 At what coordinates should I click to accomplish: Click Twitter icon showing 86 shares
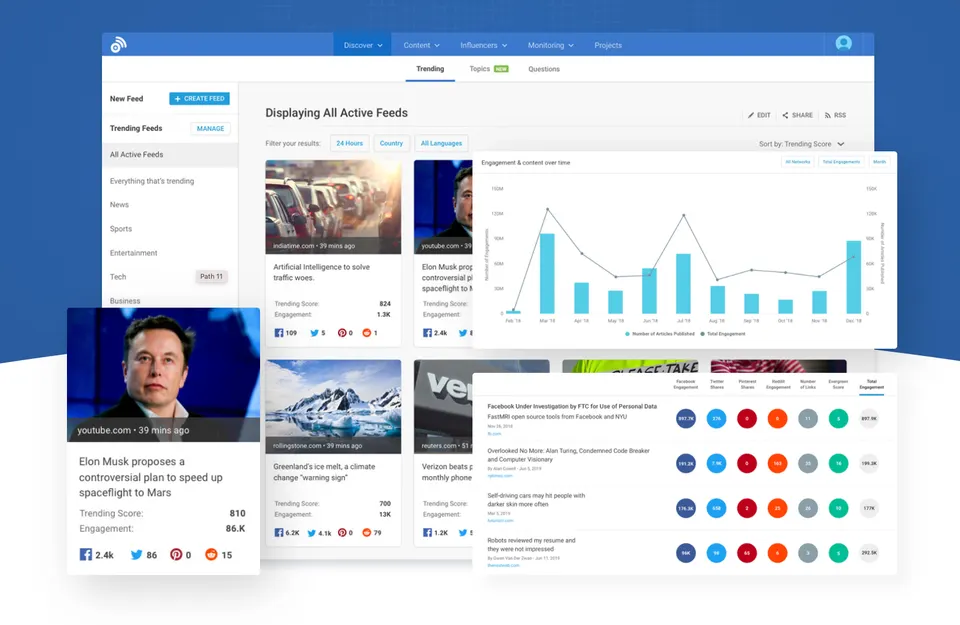pyautogui.click(x=136, y=555)
